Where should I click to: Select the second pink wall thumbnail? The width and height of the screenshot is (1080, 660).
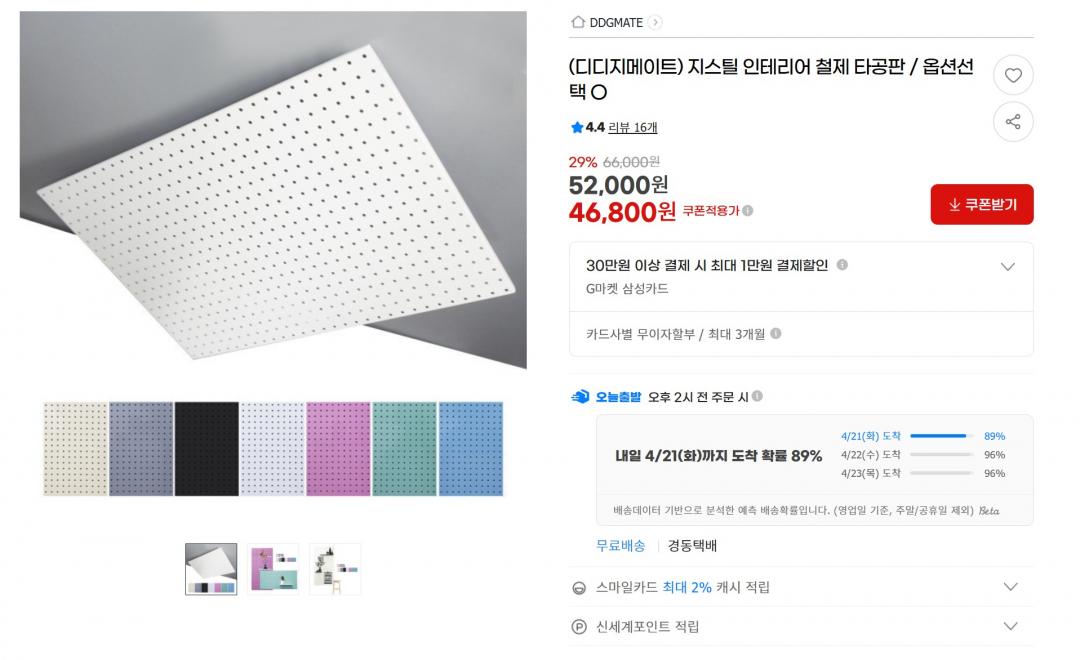(273, 569)
